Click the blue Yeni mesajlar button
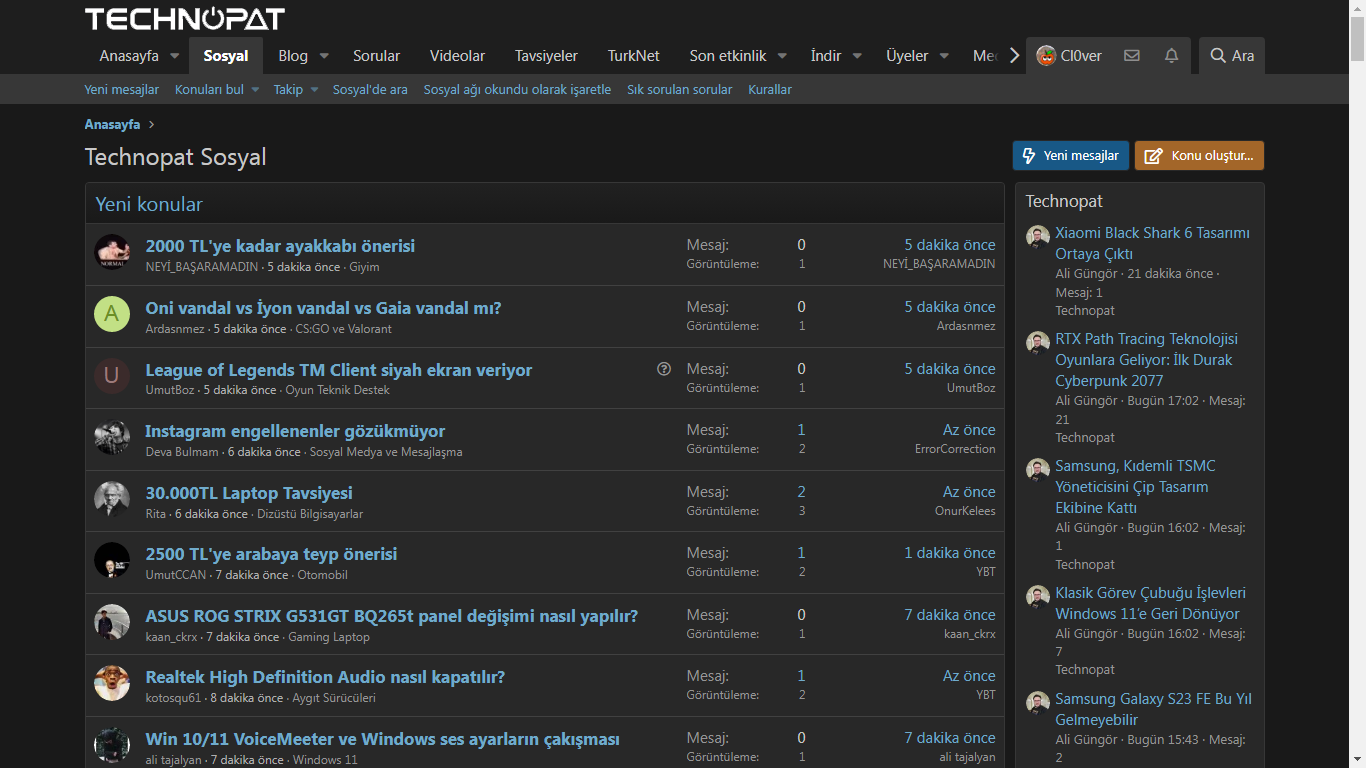Viewport: 1366px width, 768px height. pos(1071,156)
